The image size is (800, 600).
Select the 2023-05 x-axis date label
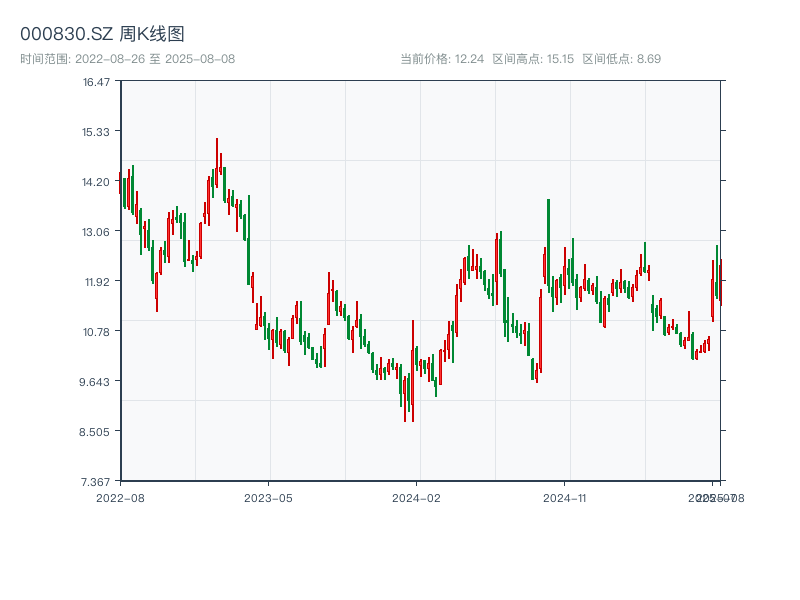[268, 497]
